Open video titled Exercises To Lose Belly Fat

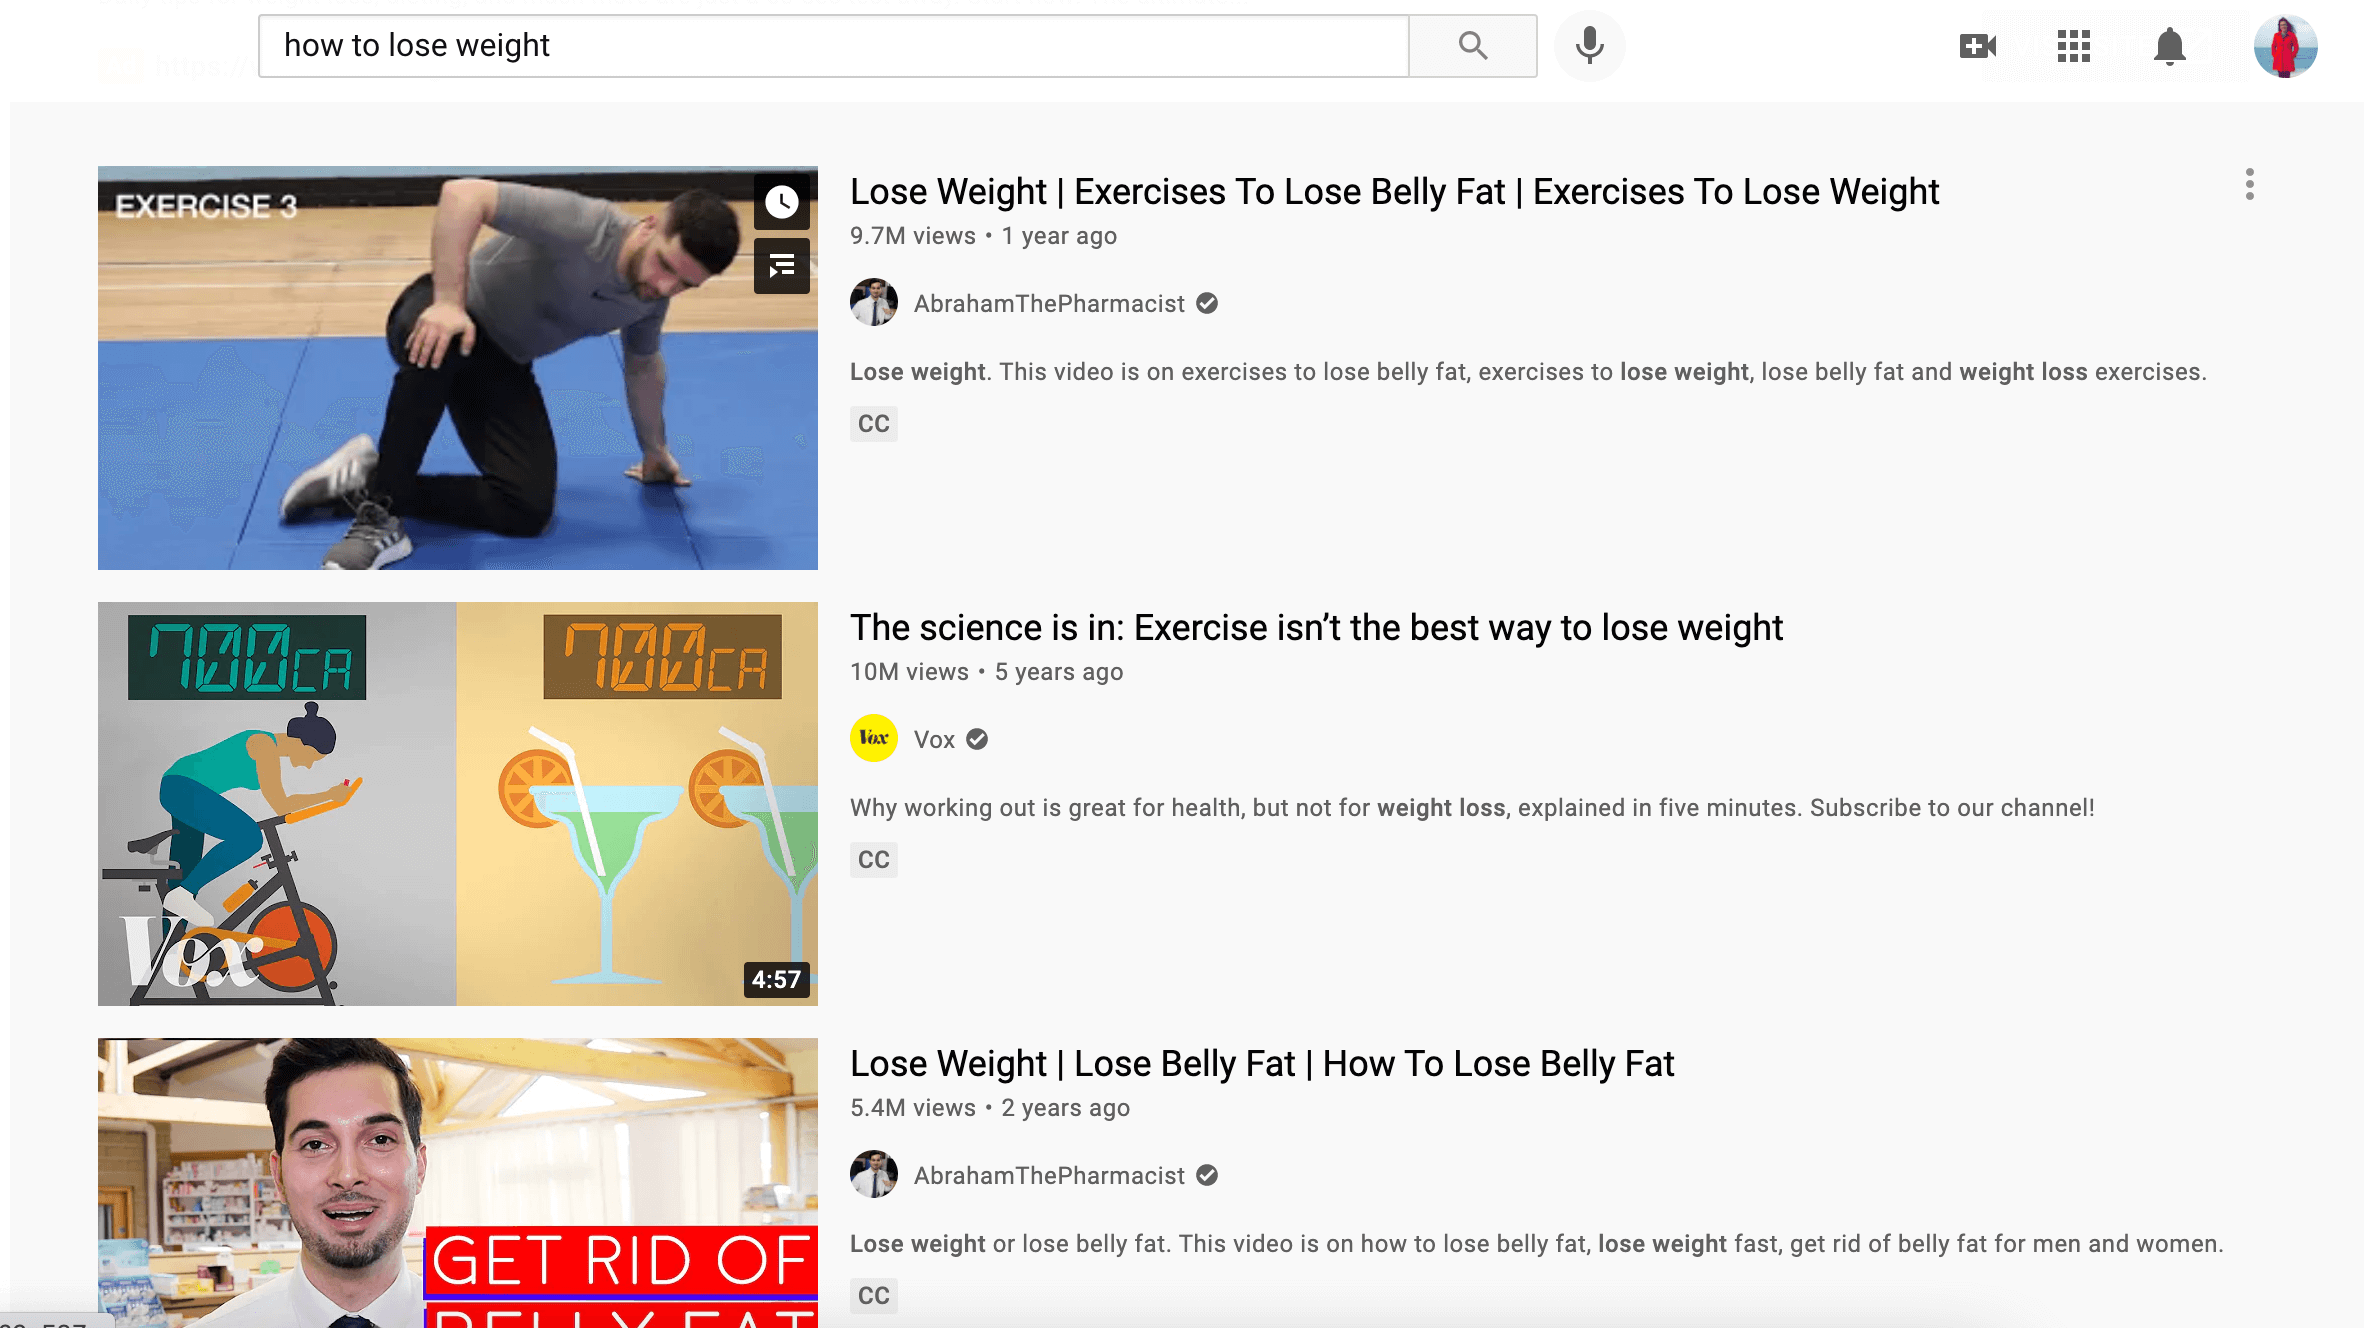coord(1394,192)
